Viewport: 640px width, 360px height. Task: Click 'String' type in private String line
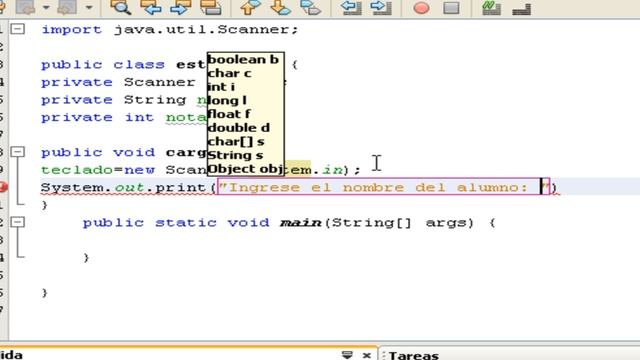155,100
